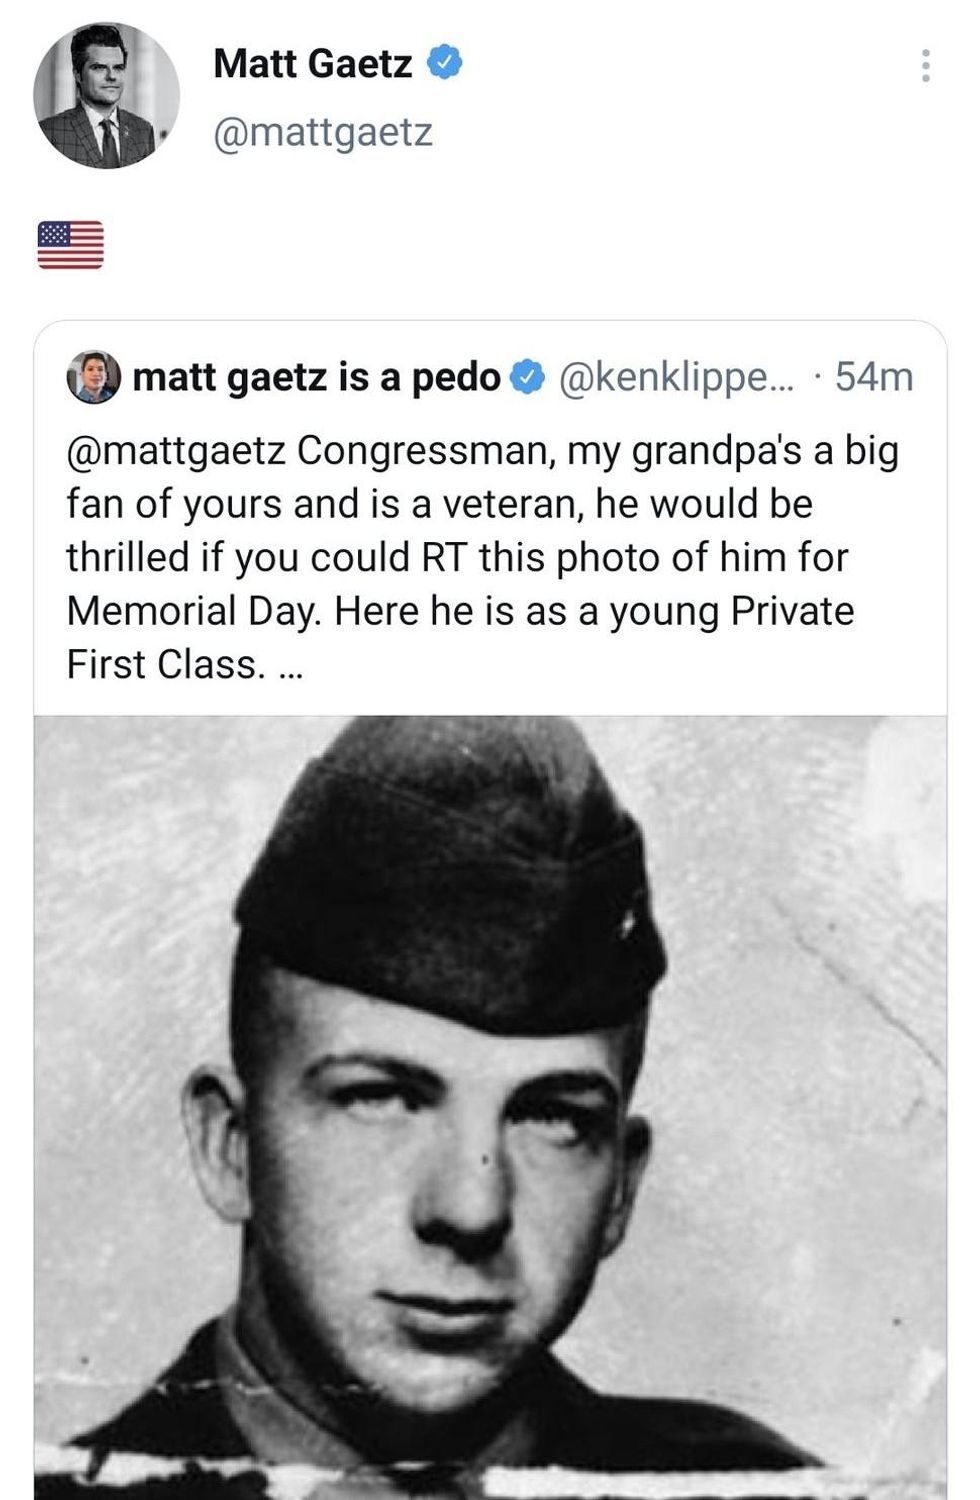Open the quoted tweet author's small avatar
The height and width of the screenshot is (1500, 980).
coord(93,377)
